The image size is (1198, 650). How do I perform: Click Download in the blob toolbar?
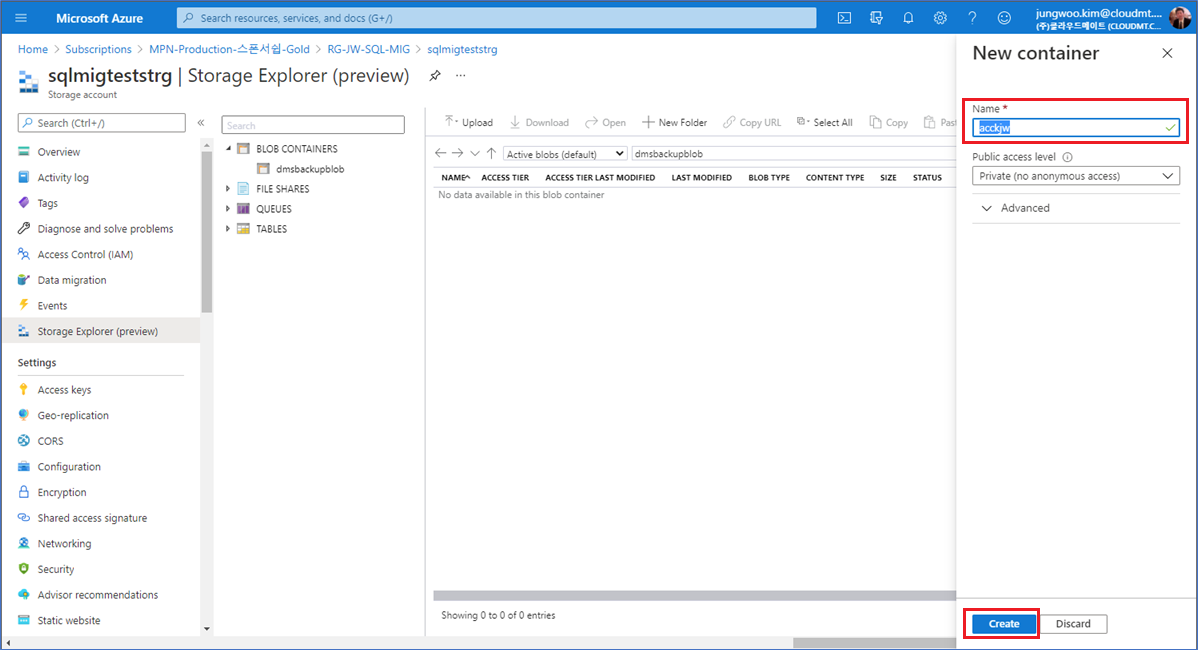[539, 122]
